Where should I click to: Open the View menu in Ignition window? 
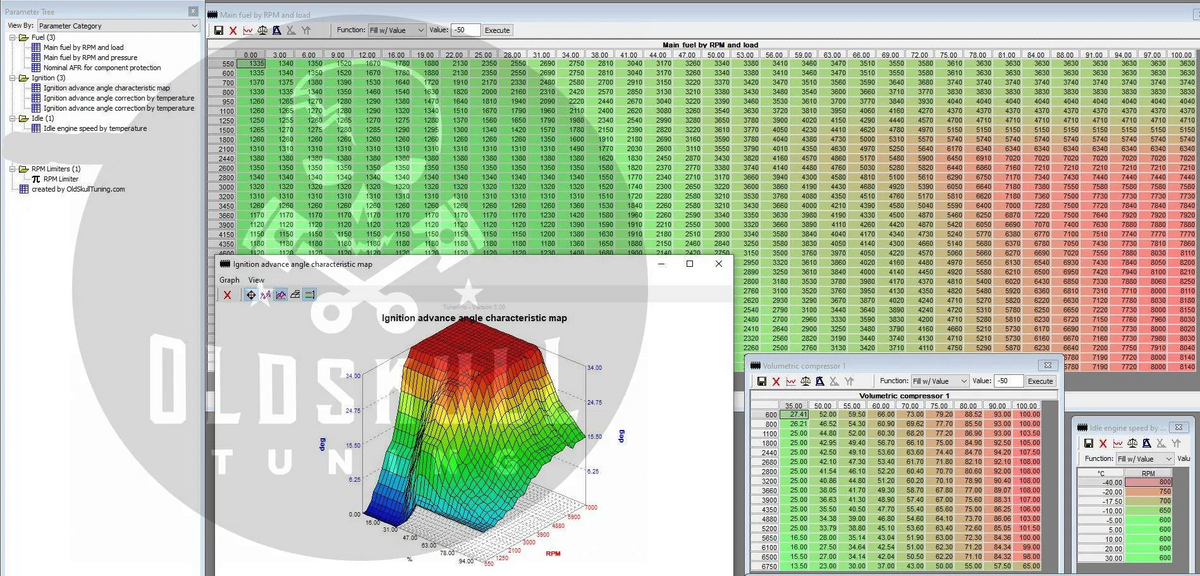257,280
